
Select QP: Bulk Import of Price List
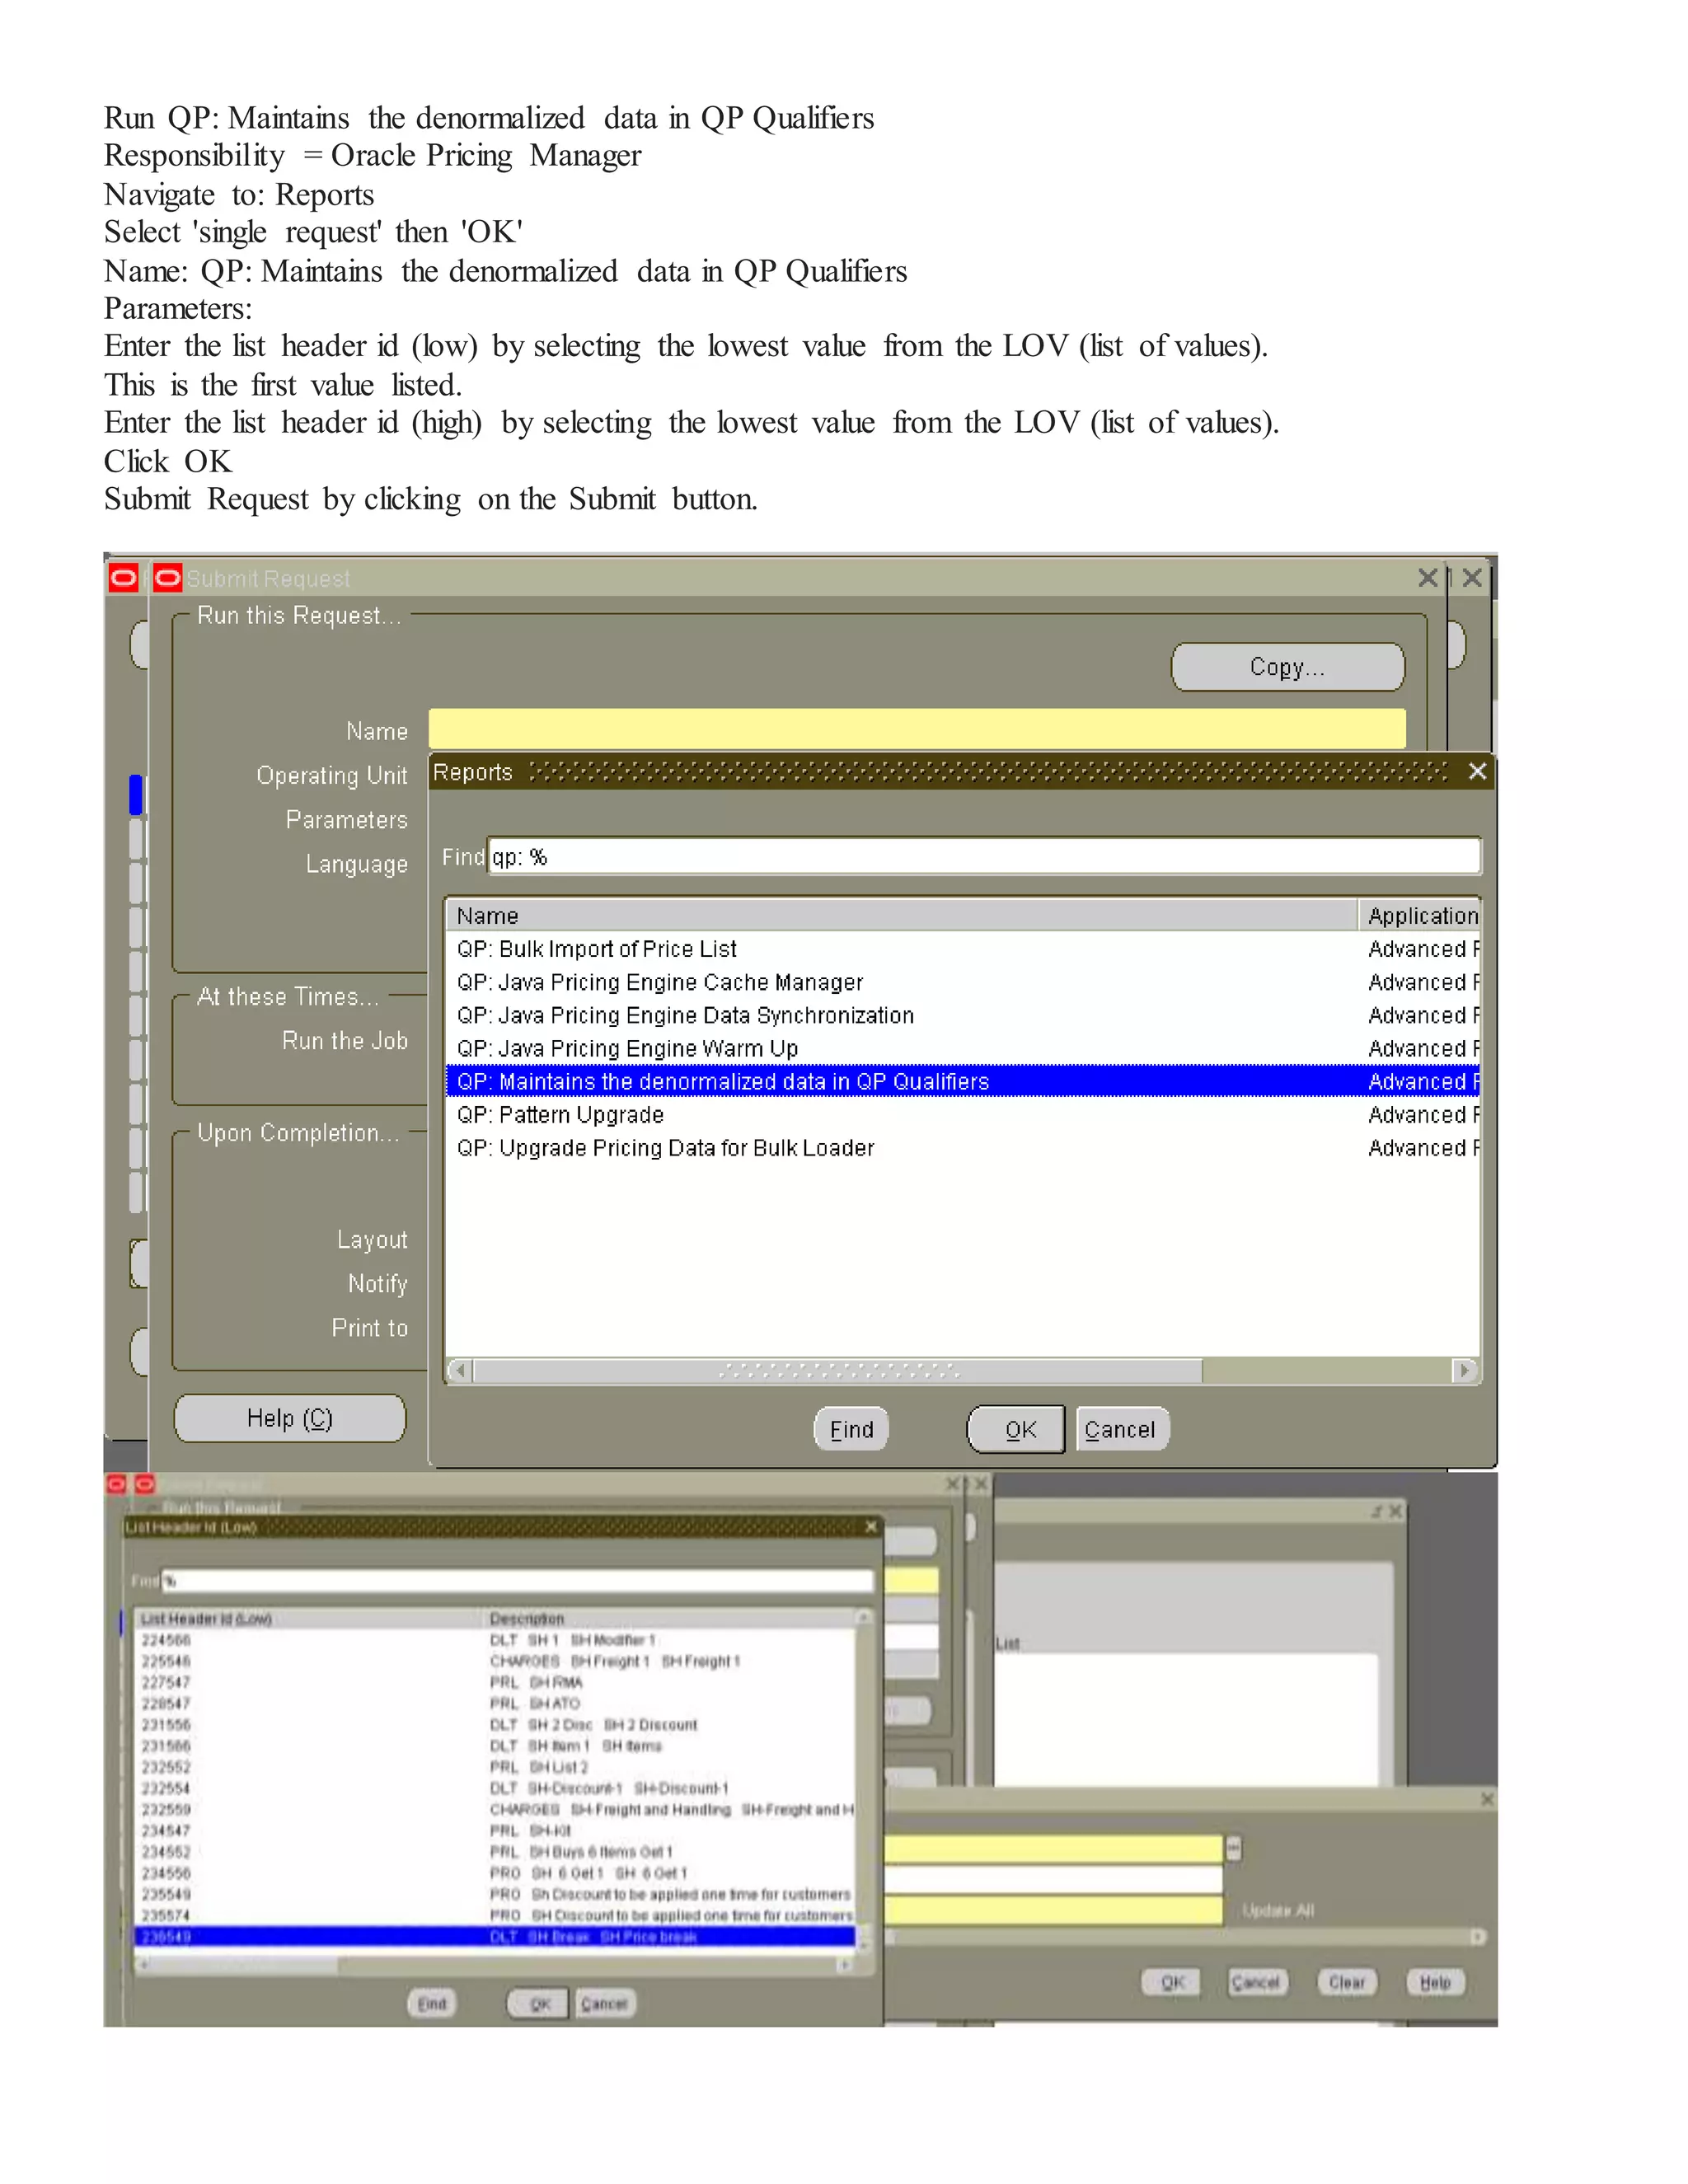[962, 949]
